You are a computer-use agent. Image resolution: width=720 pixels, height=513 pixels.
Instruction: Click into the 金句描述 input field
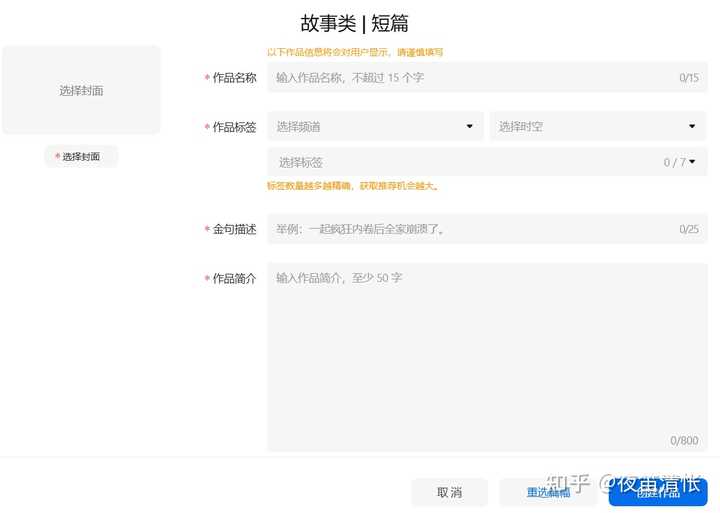tap(470, 229)
